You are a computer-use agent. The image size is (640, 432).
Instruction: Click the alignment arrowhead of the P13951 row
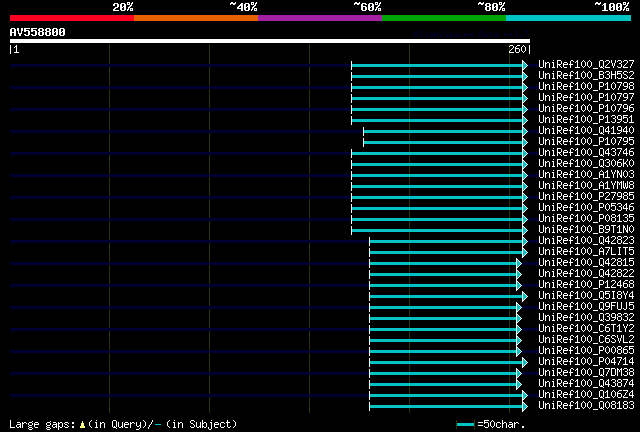[x=525, y=120]
